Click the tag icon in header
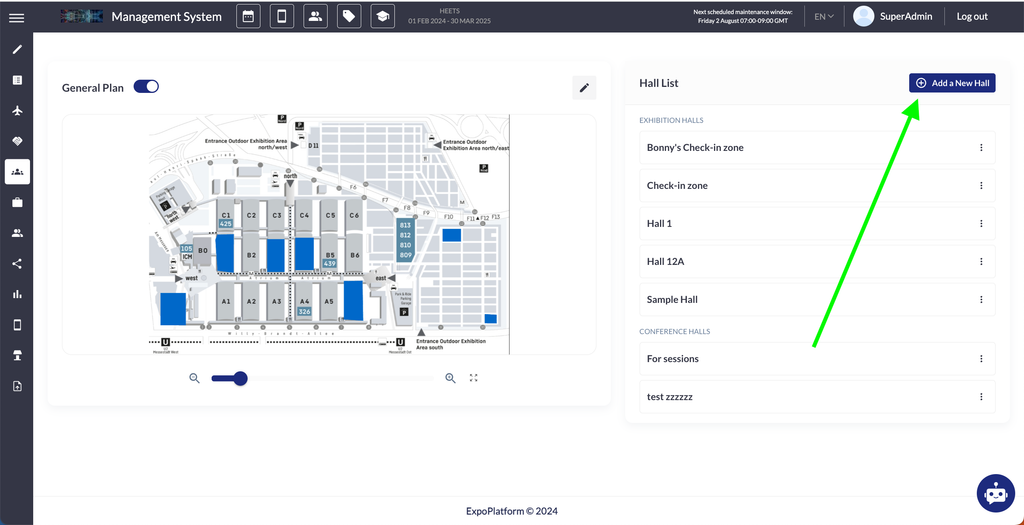This screenshot has width=1024, height=525. pyautogui.click(x=348, y=17)
